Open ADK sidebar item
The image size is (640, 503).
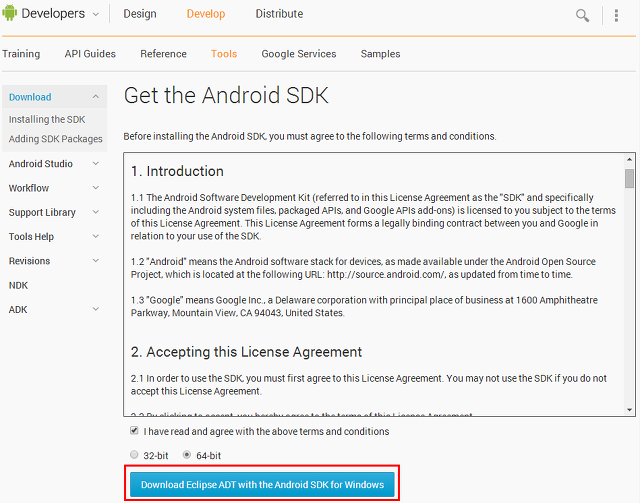[x=18, y=309]
